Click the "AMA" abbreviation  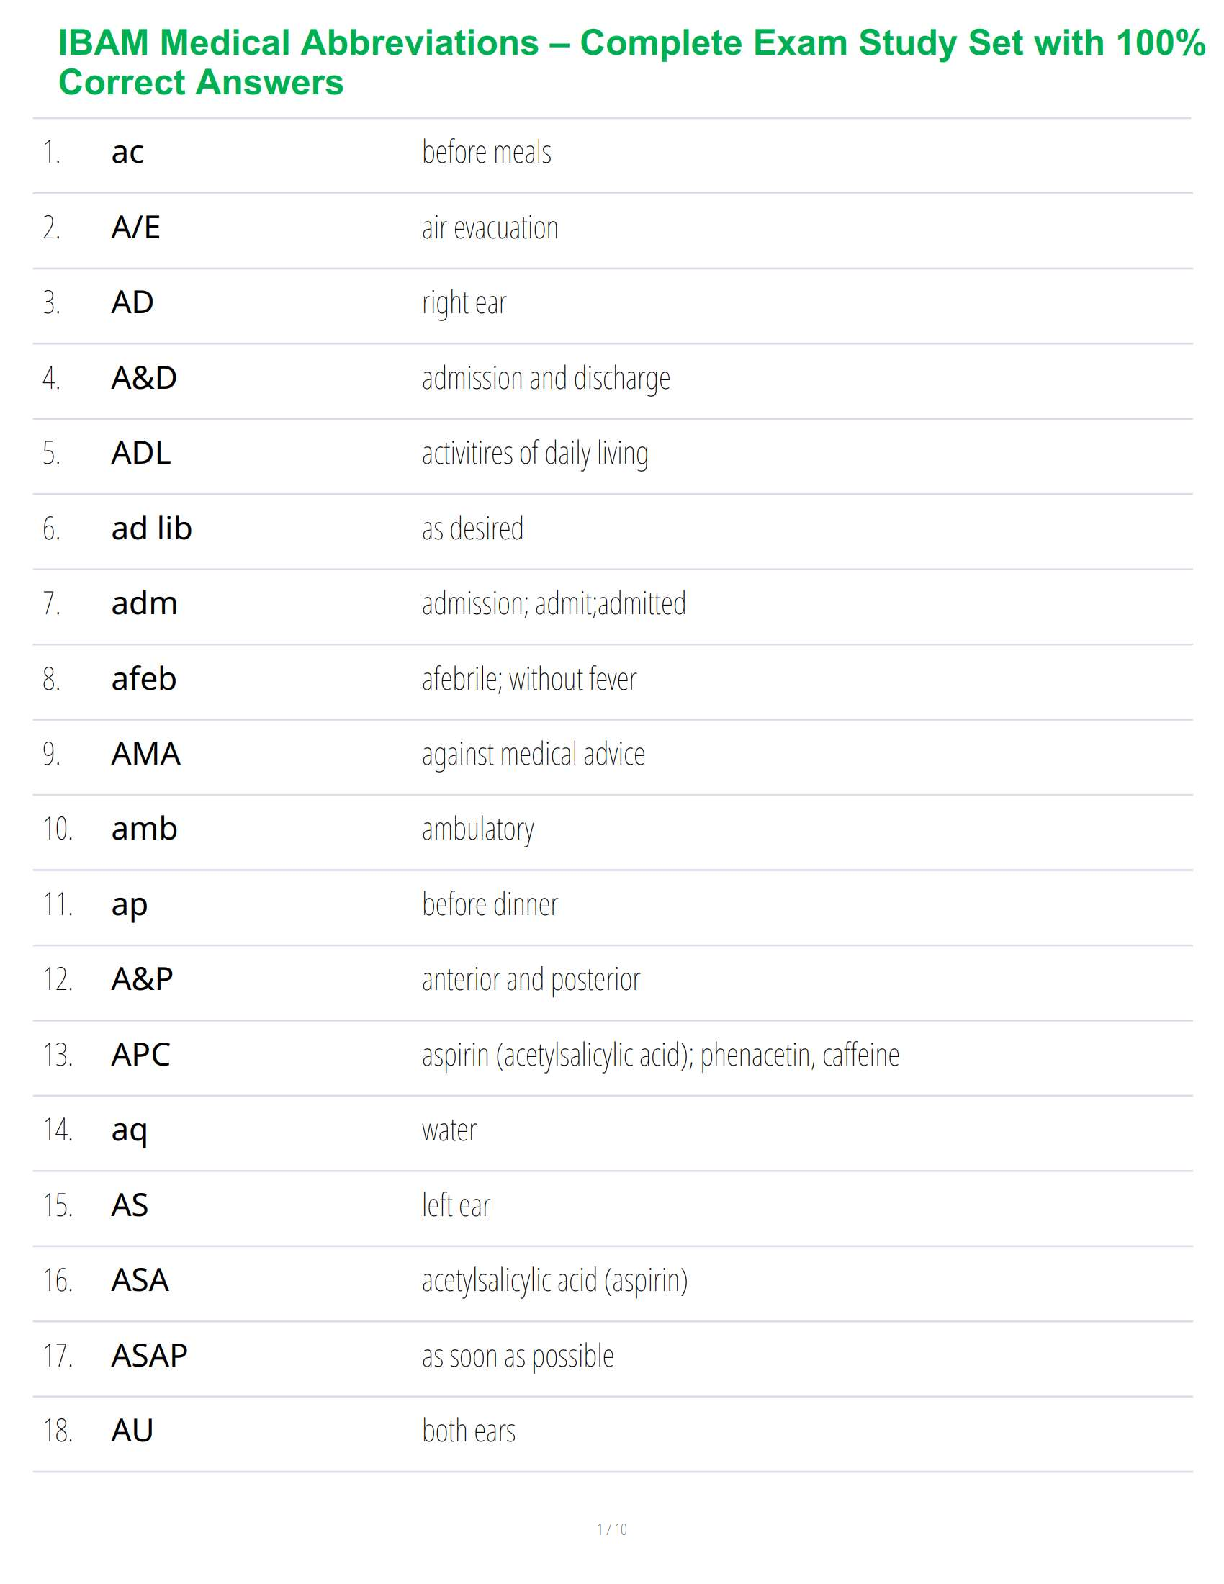pyautogui.click(x=146, y=755)
